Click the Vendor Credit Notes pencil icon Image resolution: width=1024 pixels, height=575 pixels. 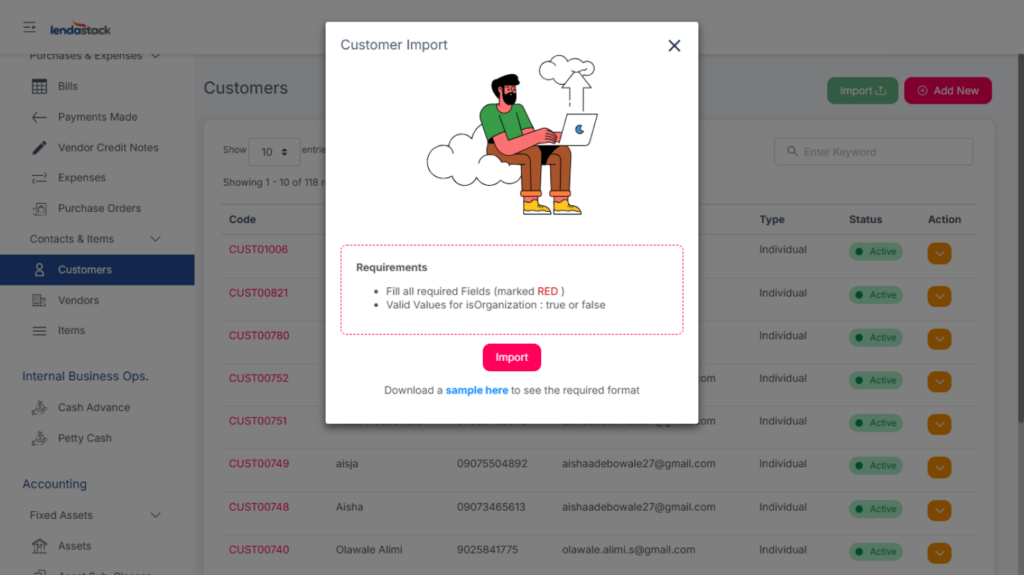click(40, 148)
